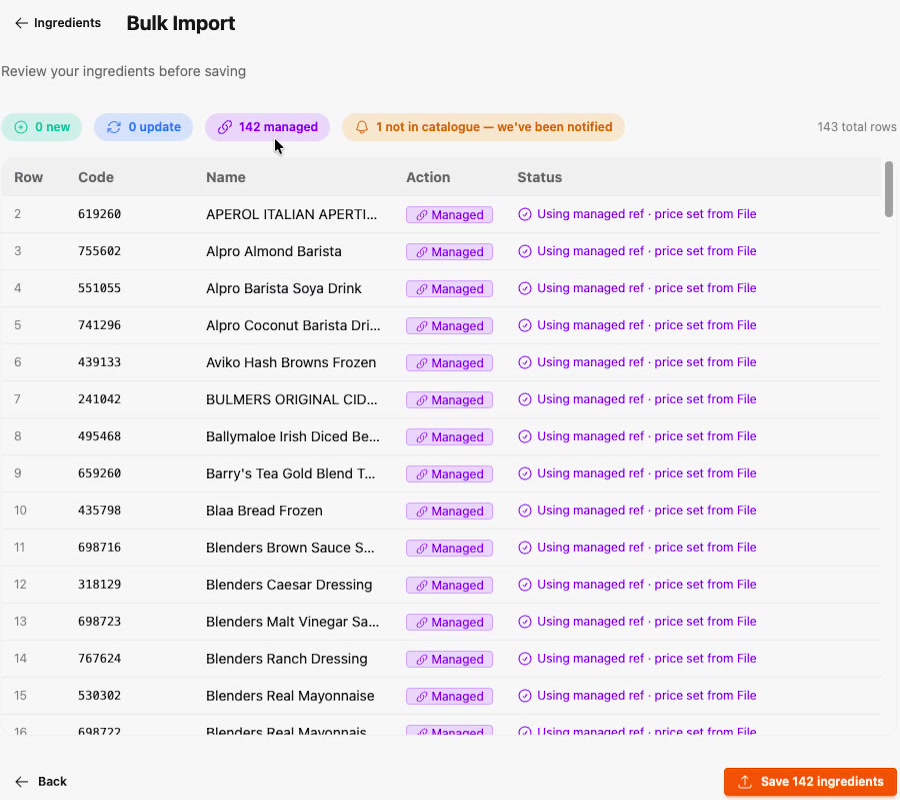The height and width of the screenshot is (800, 900).
Task: Click the refresh icon in 0 update chip
Action: pos(114,127)
